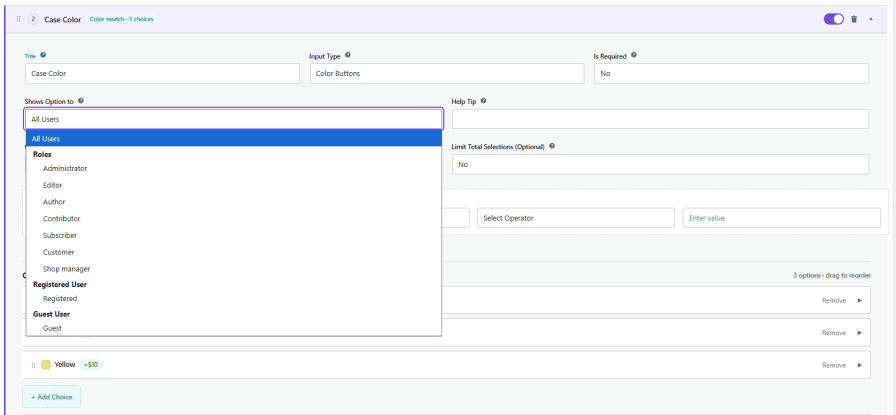The width and height of the screenshot is (896, 415).
Task: Click the help icon beside Shows Option to
Action: (81, 101)
